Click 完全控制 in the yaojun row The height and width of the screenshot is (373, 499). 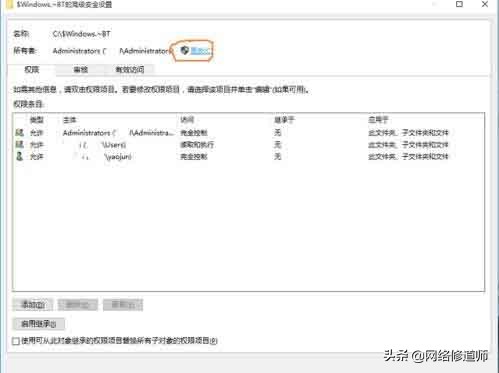click(194, 156)
